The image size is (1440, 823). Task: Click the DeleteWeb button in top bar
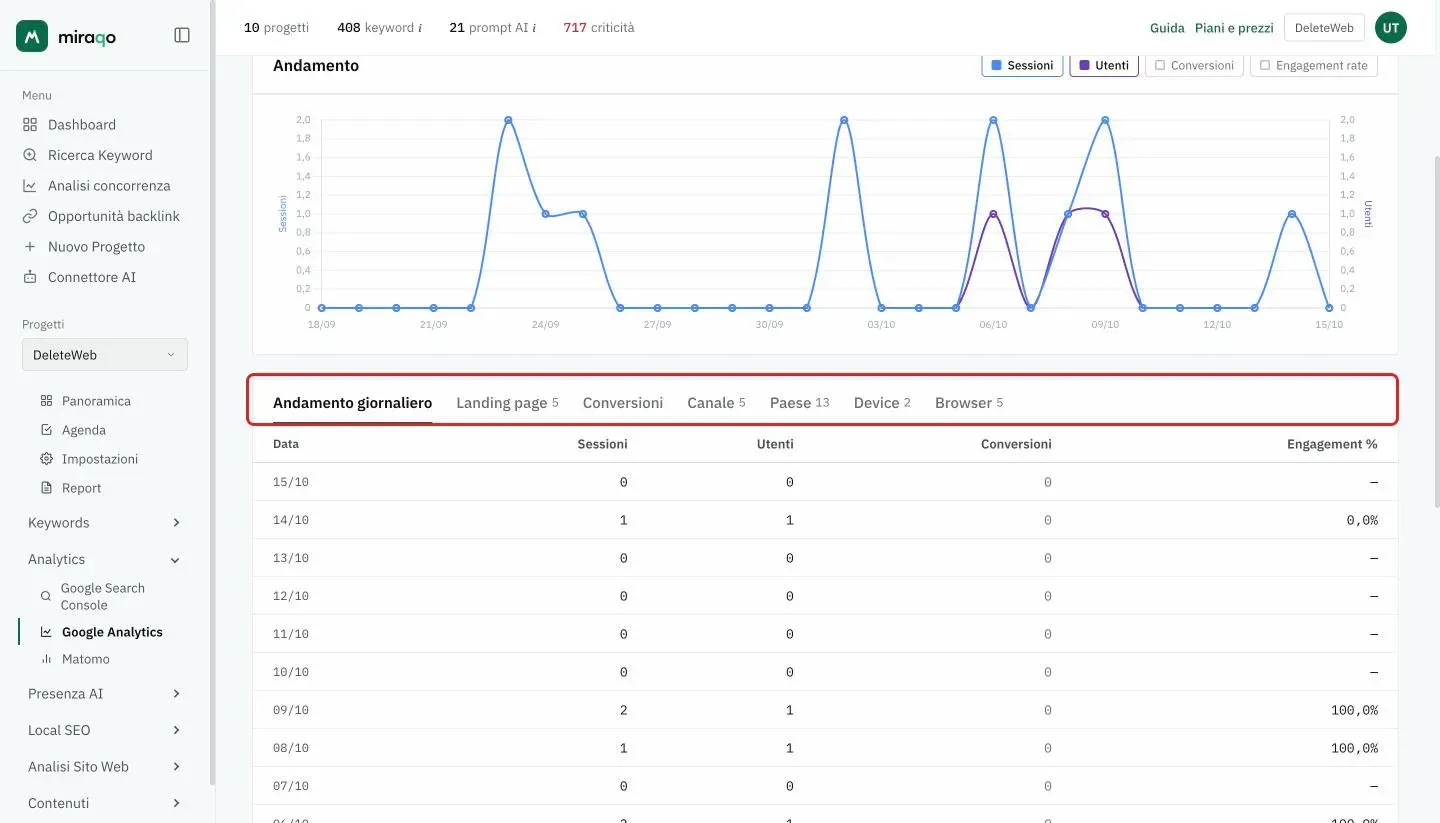(x=1324, y=28)
